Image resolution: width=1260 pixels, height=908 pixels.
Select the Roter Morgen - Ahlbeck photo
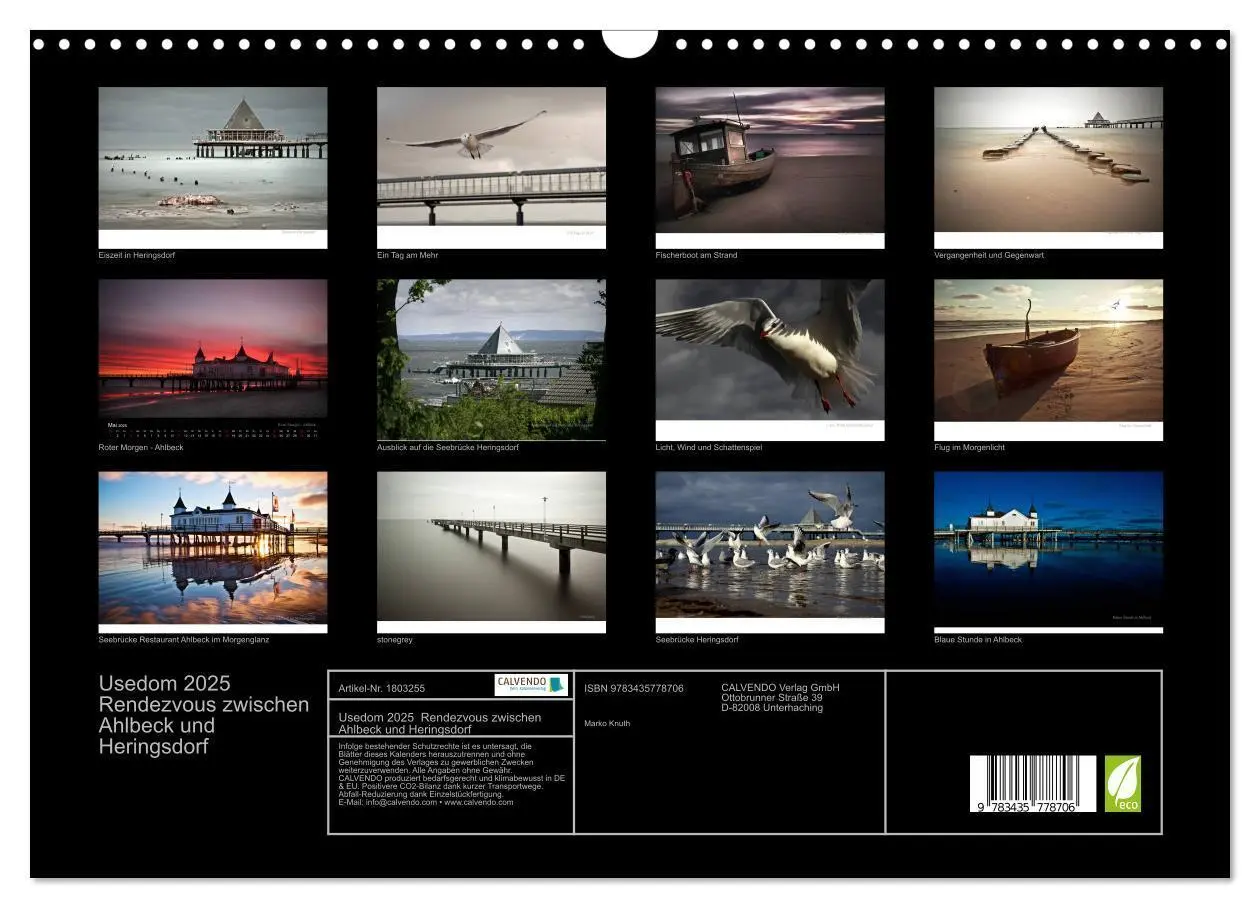point(213,352)
